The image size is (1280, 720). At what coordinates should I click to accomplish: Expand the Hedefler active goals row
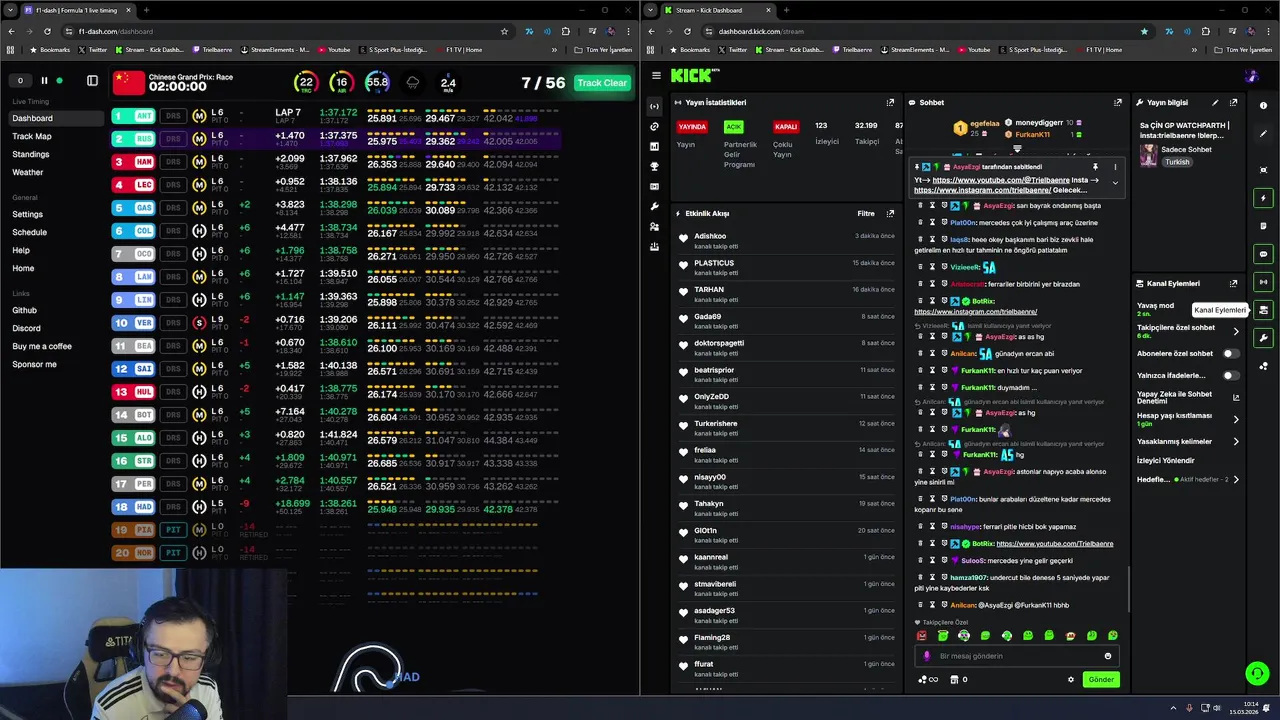[x=1188, y=479]
